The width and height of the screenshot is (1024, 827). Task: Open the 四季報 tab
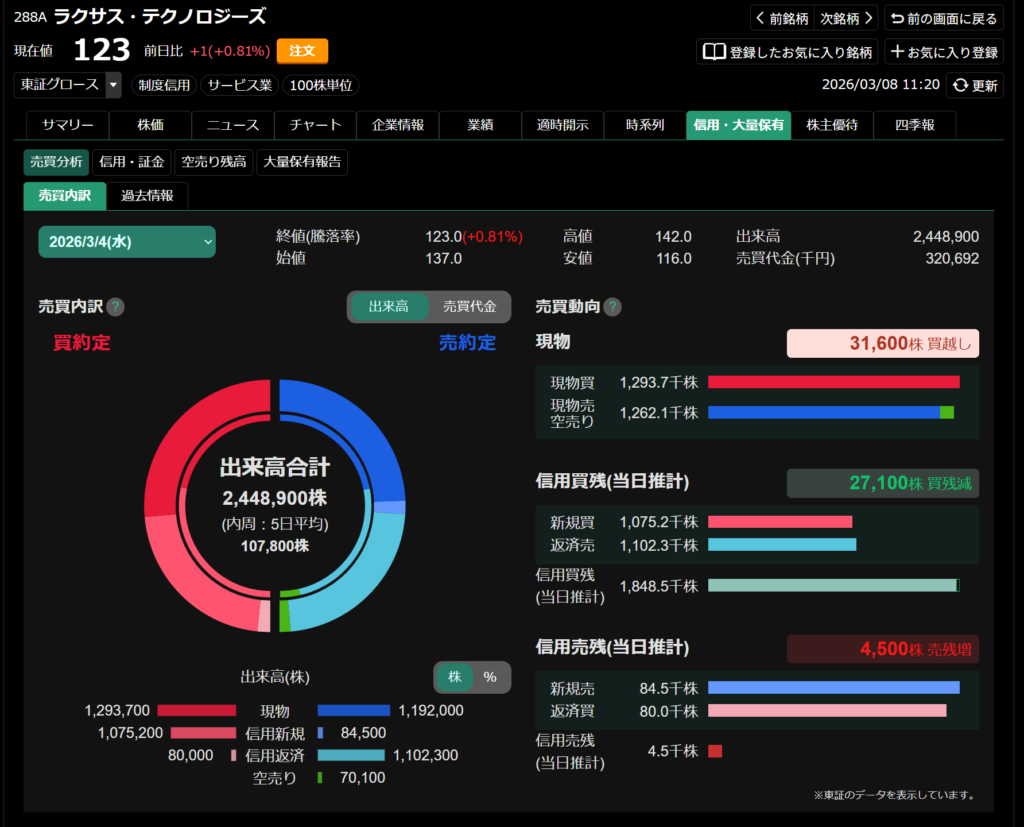click(x=914, y=125)
